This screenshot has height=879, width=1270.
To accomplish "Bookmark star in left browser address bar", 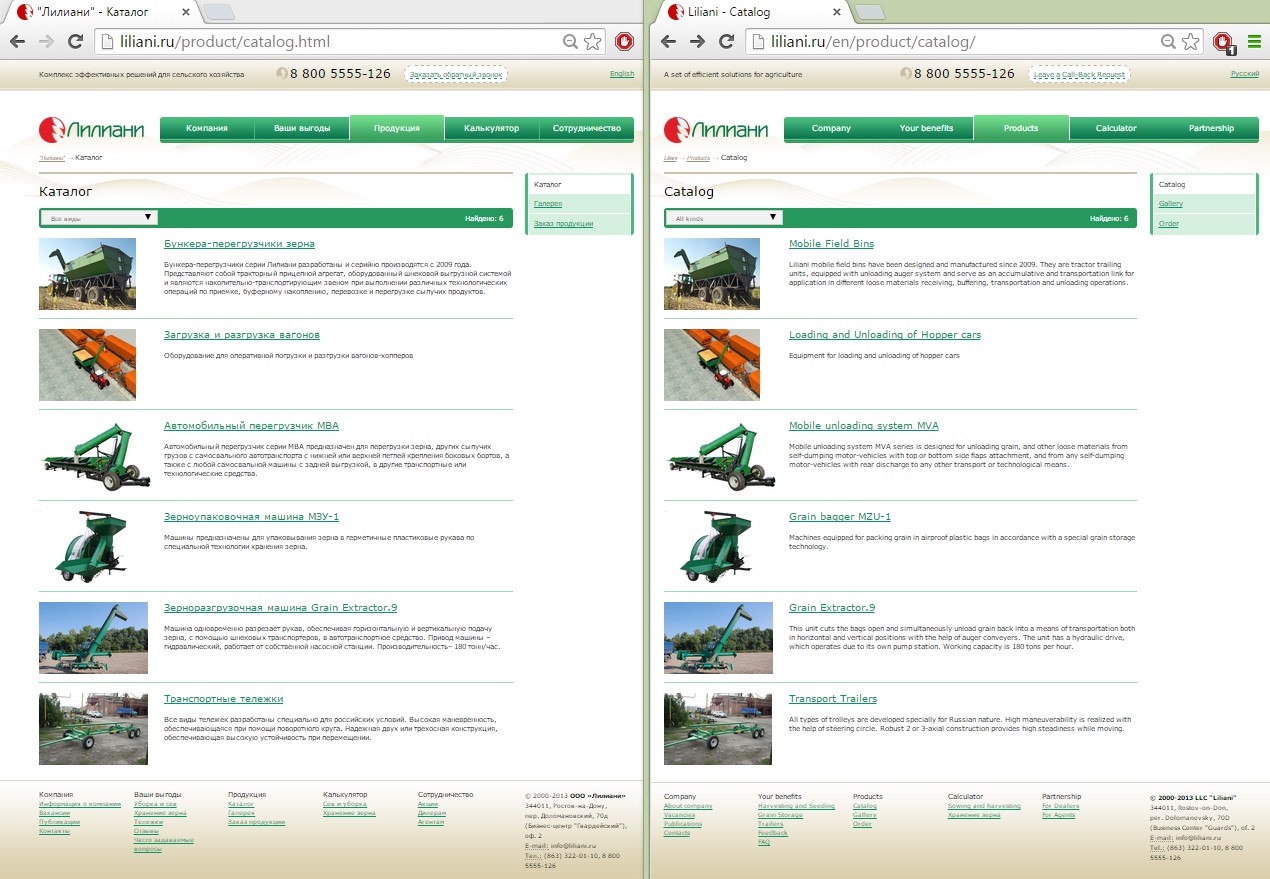I will coord(593,42).
